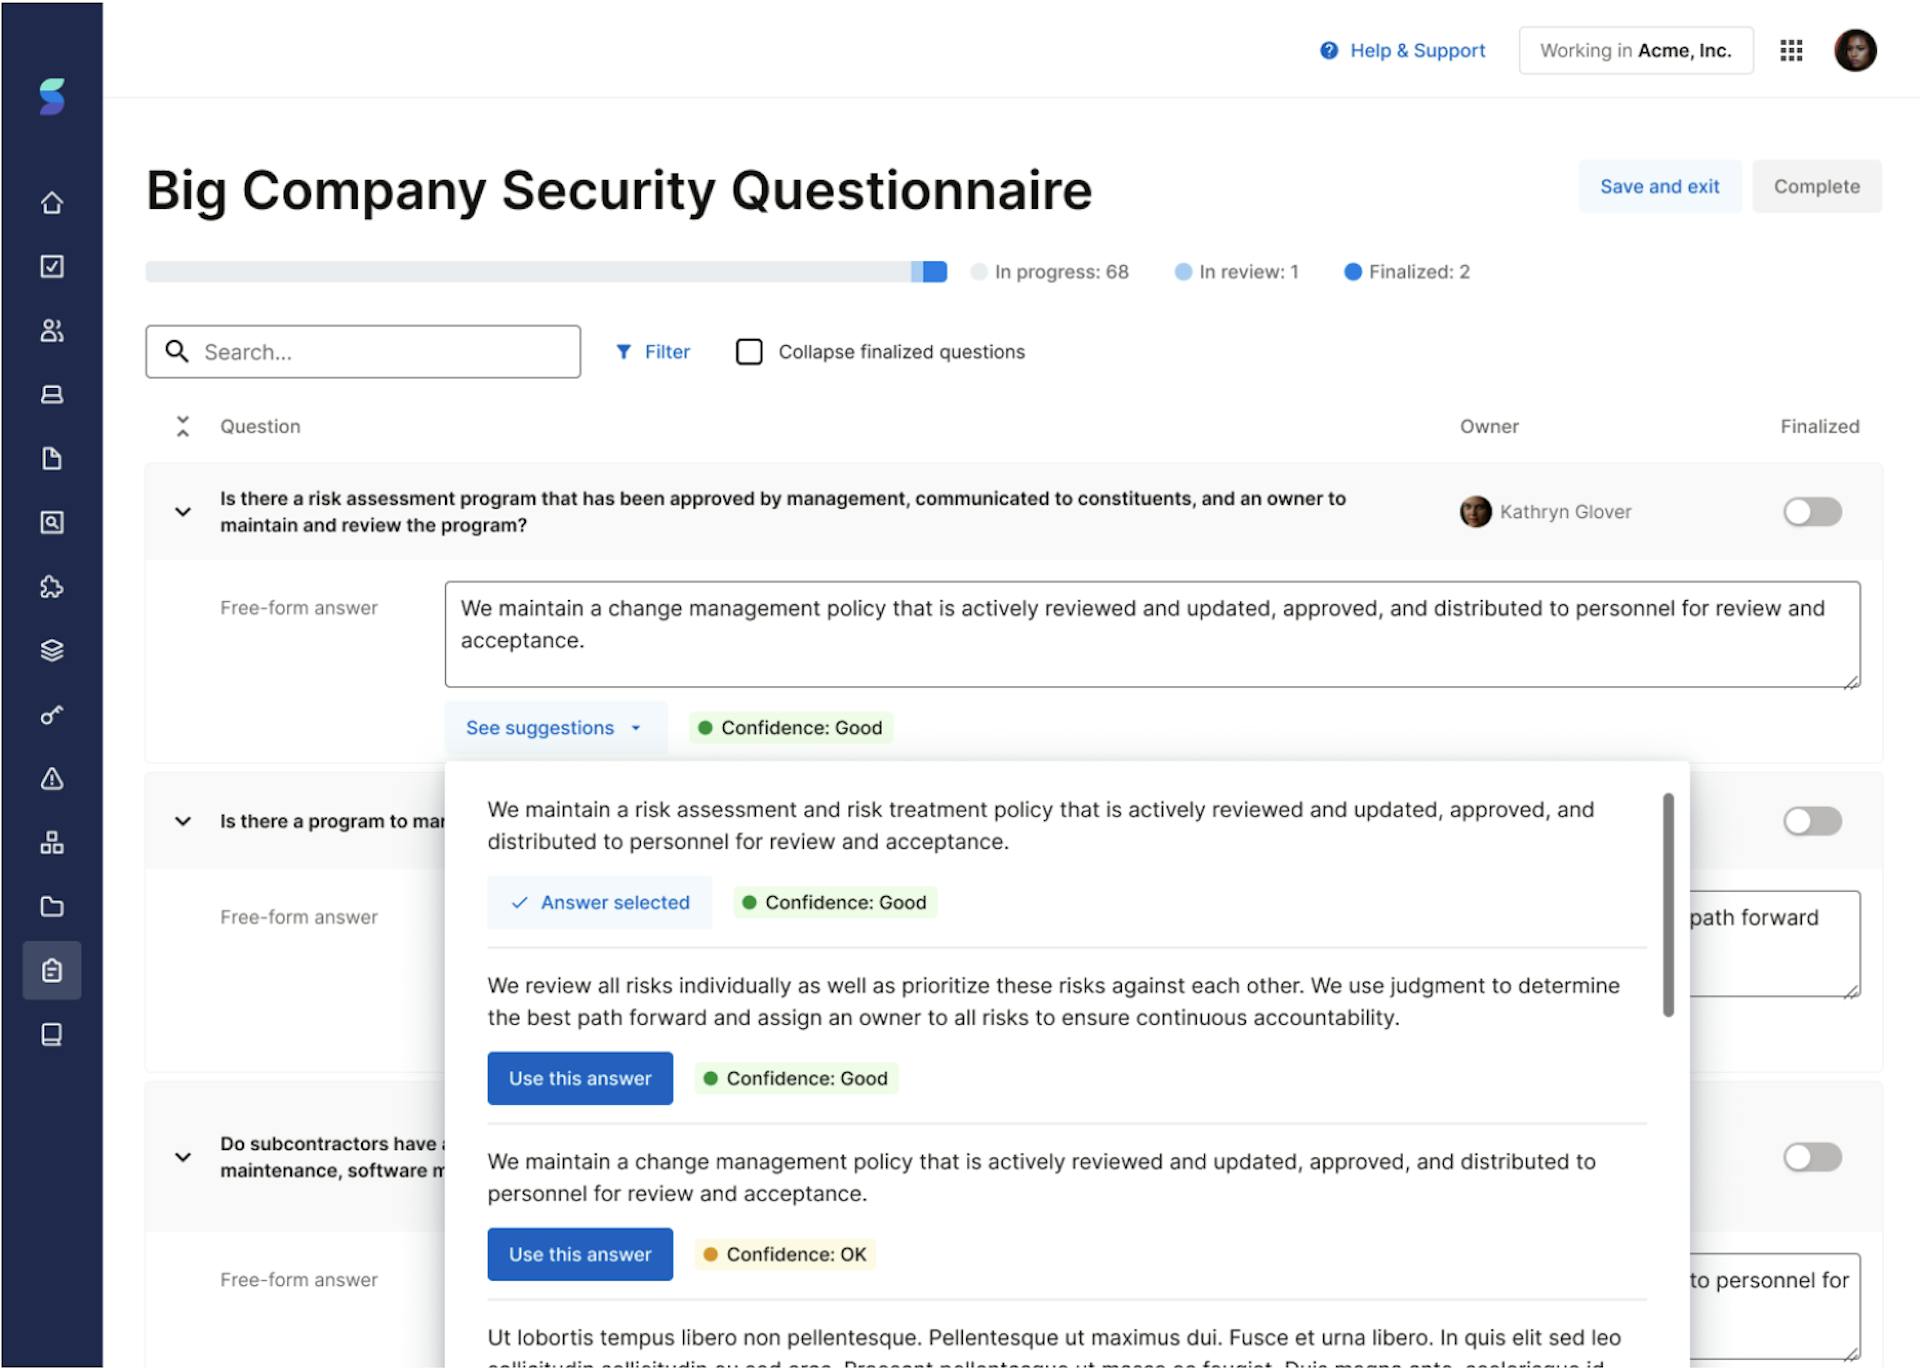
Task: Click inside the Search field
Action: click(x=363, y=351)
